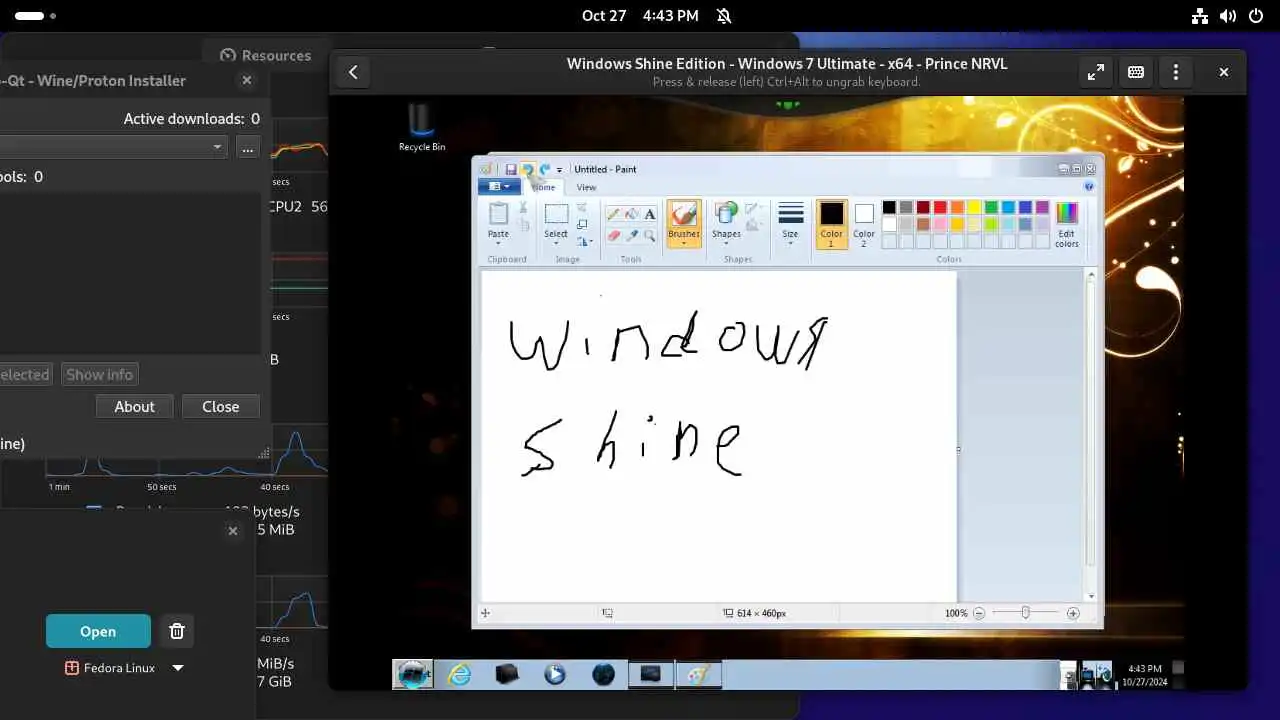Click the Paint zoom slider handle
The height and width of the screenshot is (720, 1280).
pyautogui.click(x=1025, y=613)
